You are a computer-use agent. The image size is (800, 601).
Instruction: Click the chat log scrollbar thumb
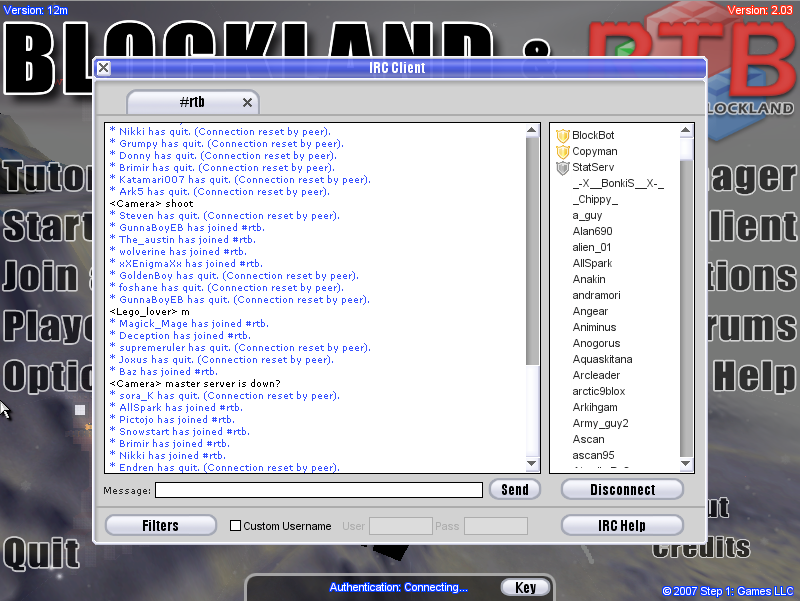tap(532, 411)
